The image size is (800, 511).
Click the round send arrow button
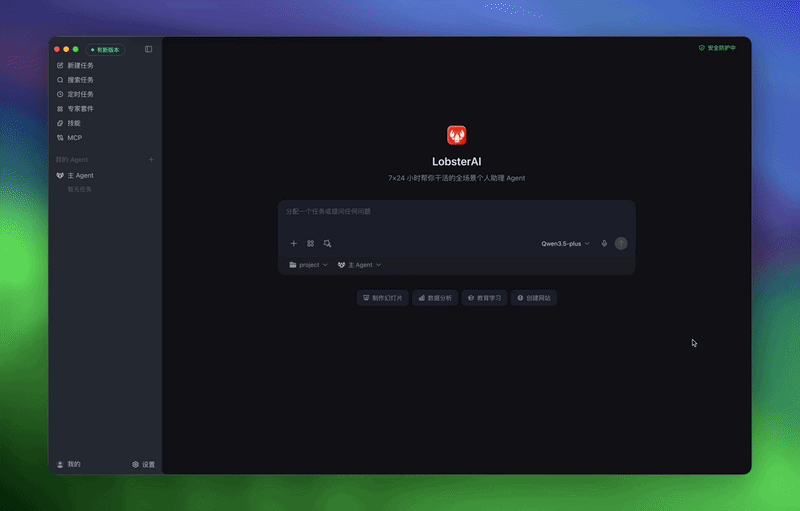pyautogui.click(x=621, y=244)
